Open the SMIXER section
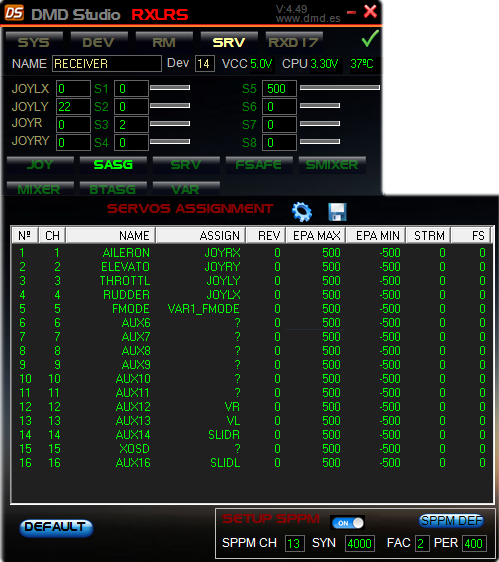 [x=332, y=165]
